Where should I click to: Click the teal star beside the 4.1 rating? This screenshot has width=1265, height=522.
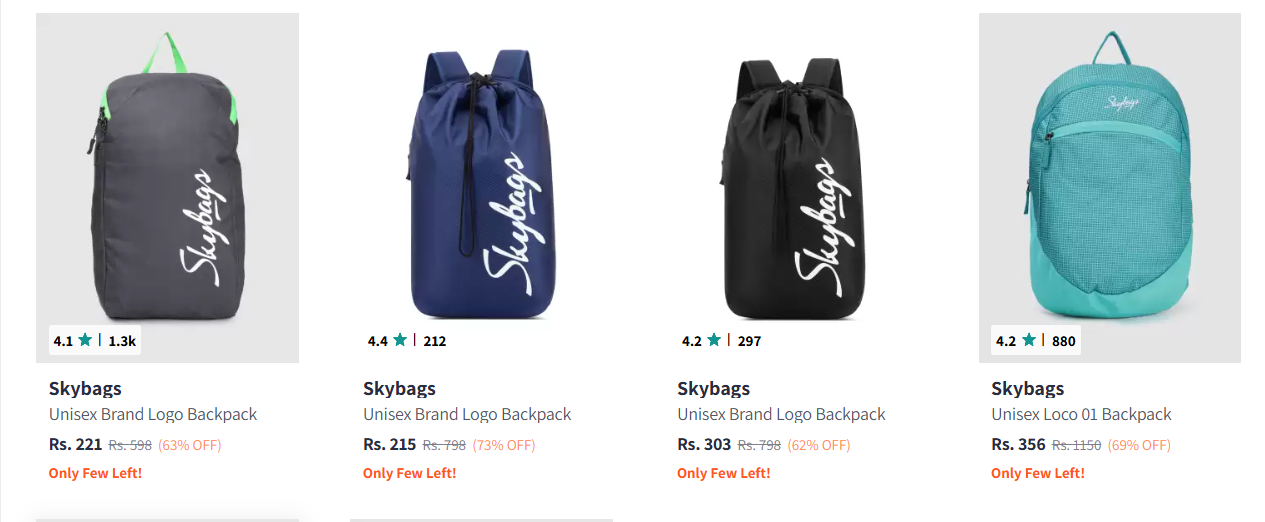coord(85,340)
